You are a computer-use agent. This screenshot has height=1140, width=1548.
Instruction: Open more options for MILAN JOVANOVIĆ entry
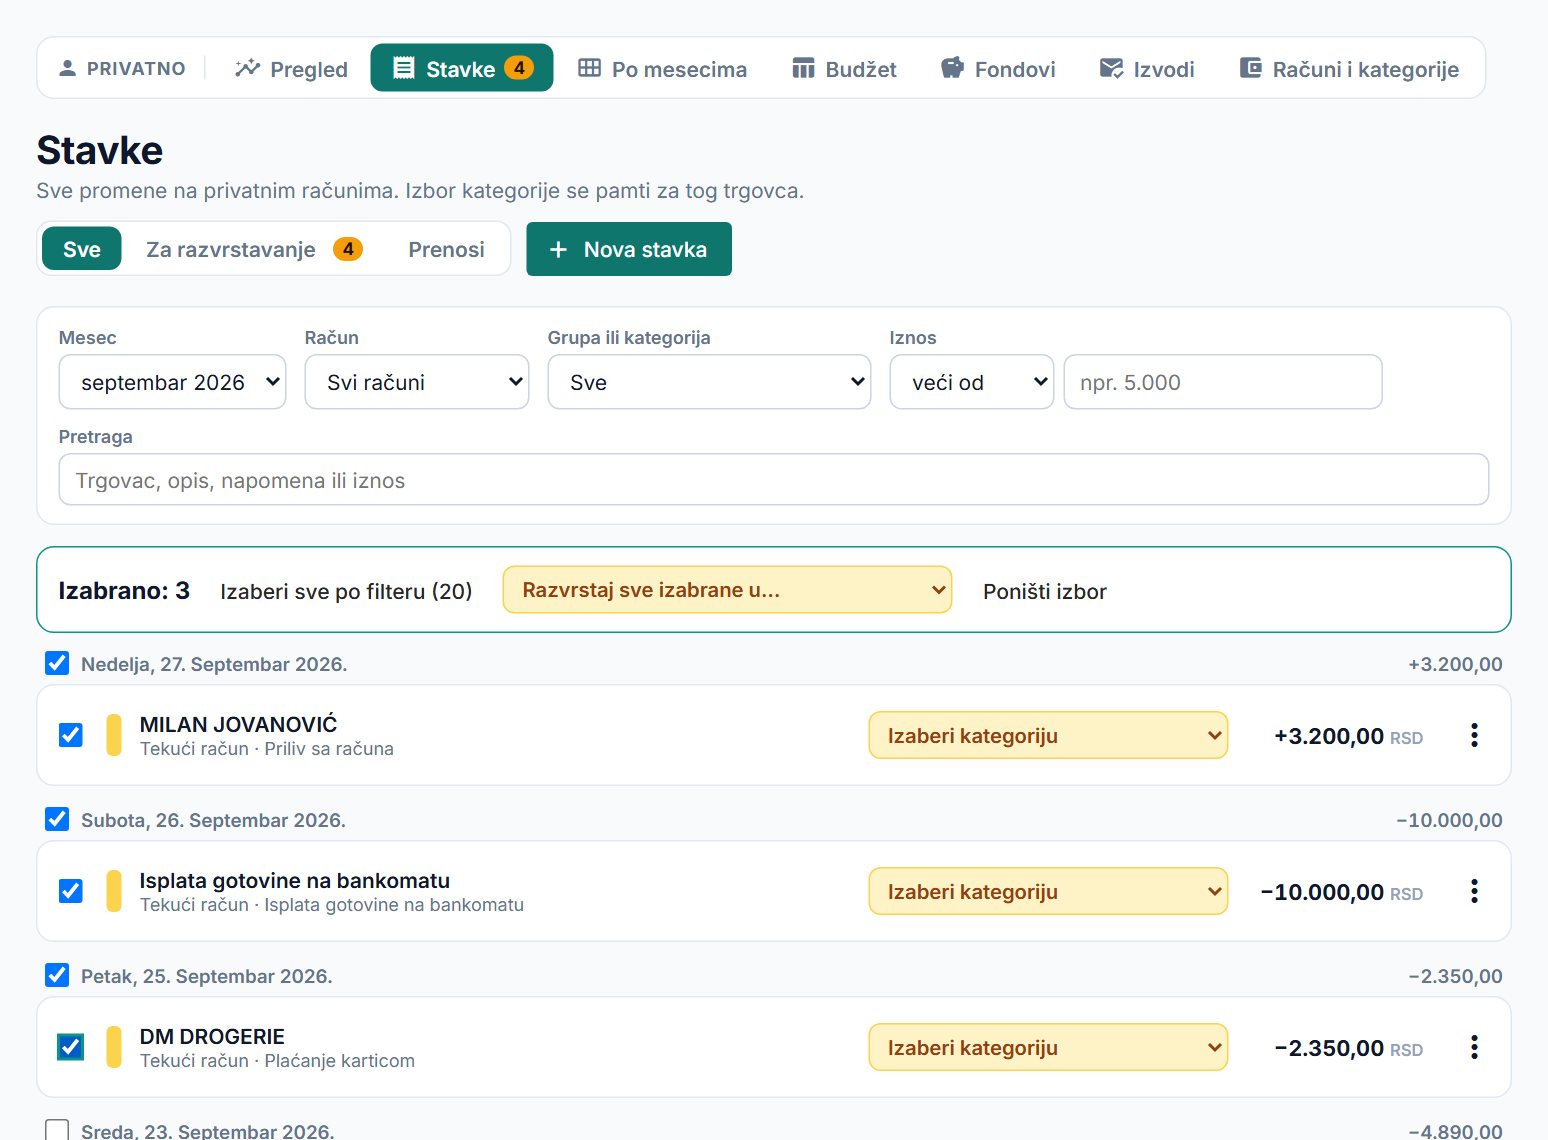(1474, 735)
